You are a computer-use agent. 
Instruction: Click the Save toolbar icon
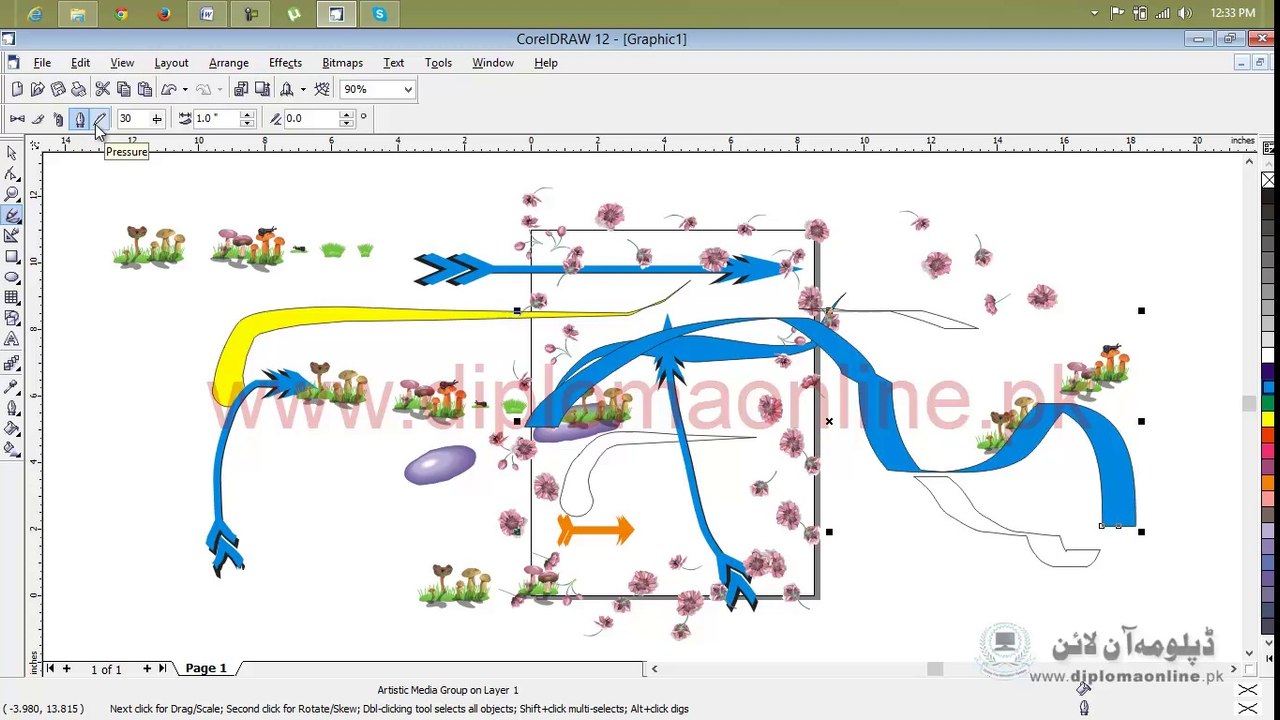pyautogui.click(x=58, y=89)
